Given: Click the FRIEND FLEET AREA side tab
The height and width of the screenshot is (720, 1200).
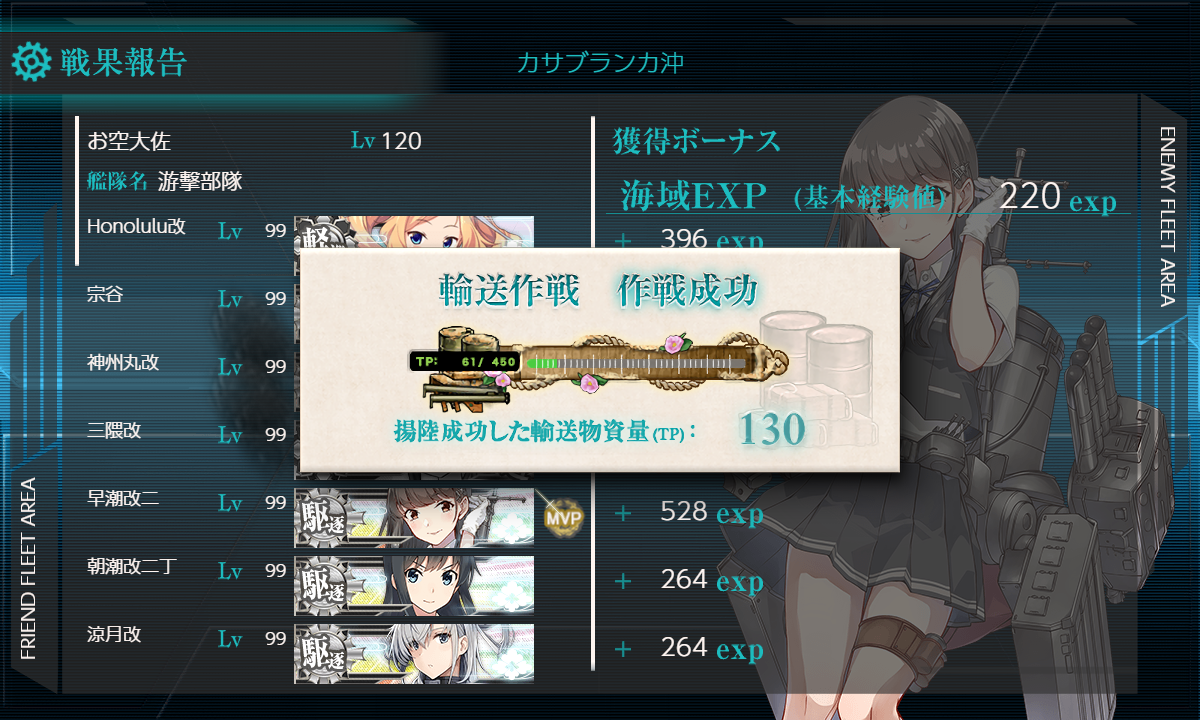Looking at the screenshot, I should coord(28,569).
